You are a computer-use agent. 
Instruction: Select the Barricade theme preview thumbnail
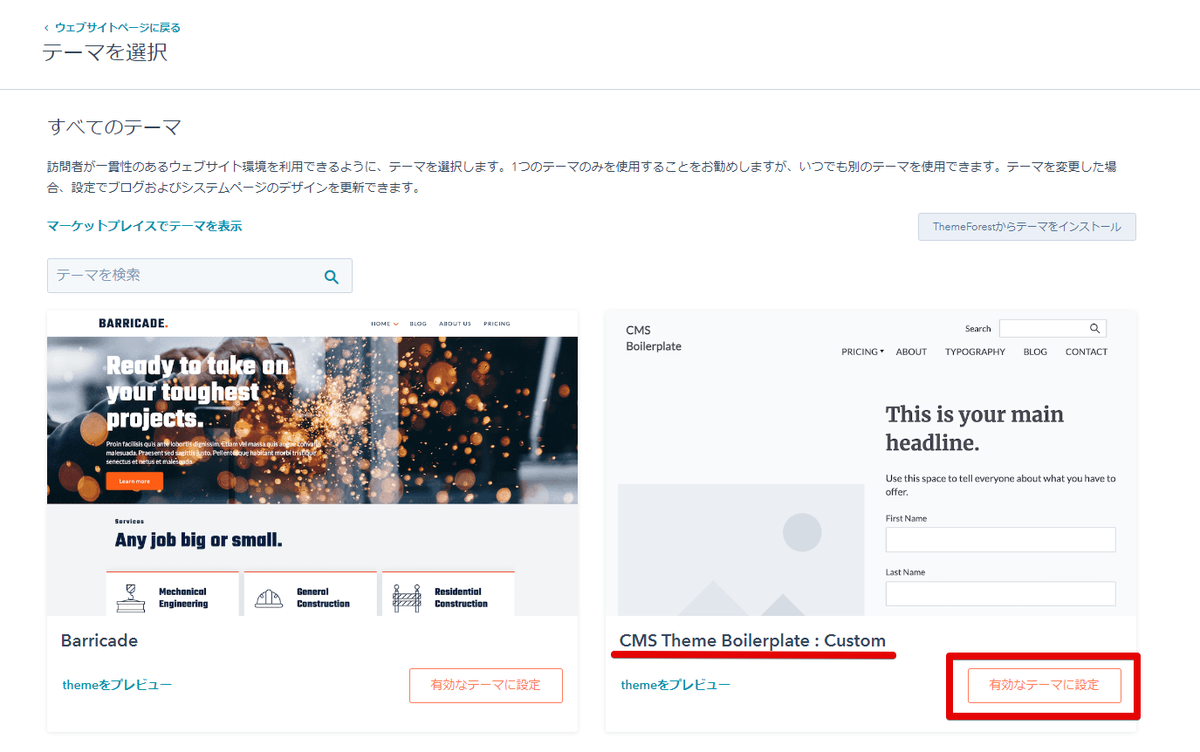pyautogui.click(x=312, y=463)
